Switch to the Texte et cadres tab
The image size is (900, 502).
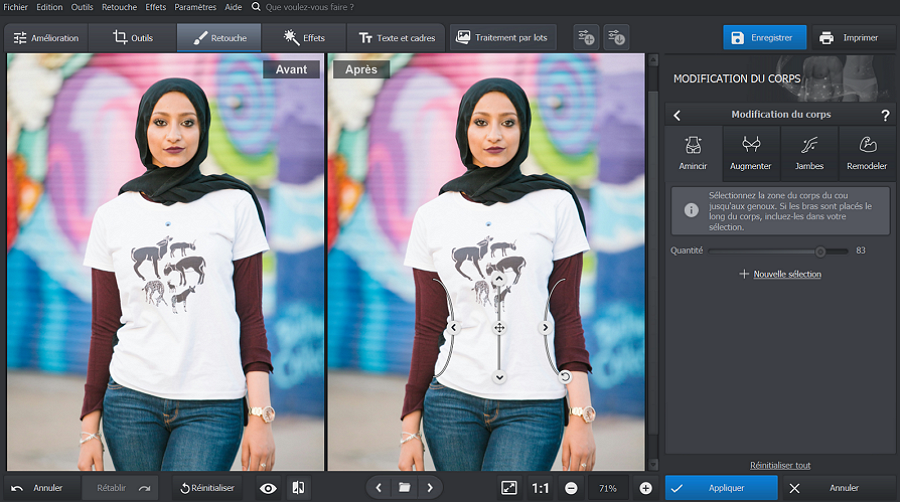coord(397,38)
